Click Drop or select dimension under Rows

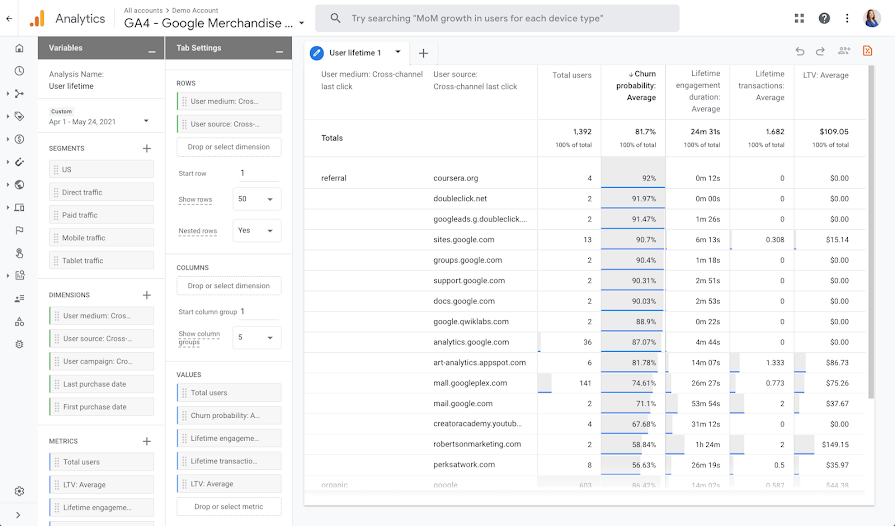pos(229,147)
